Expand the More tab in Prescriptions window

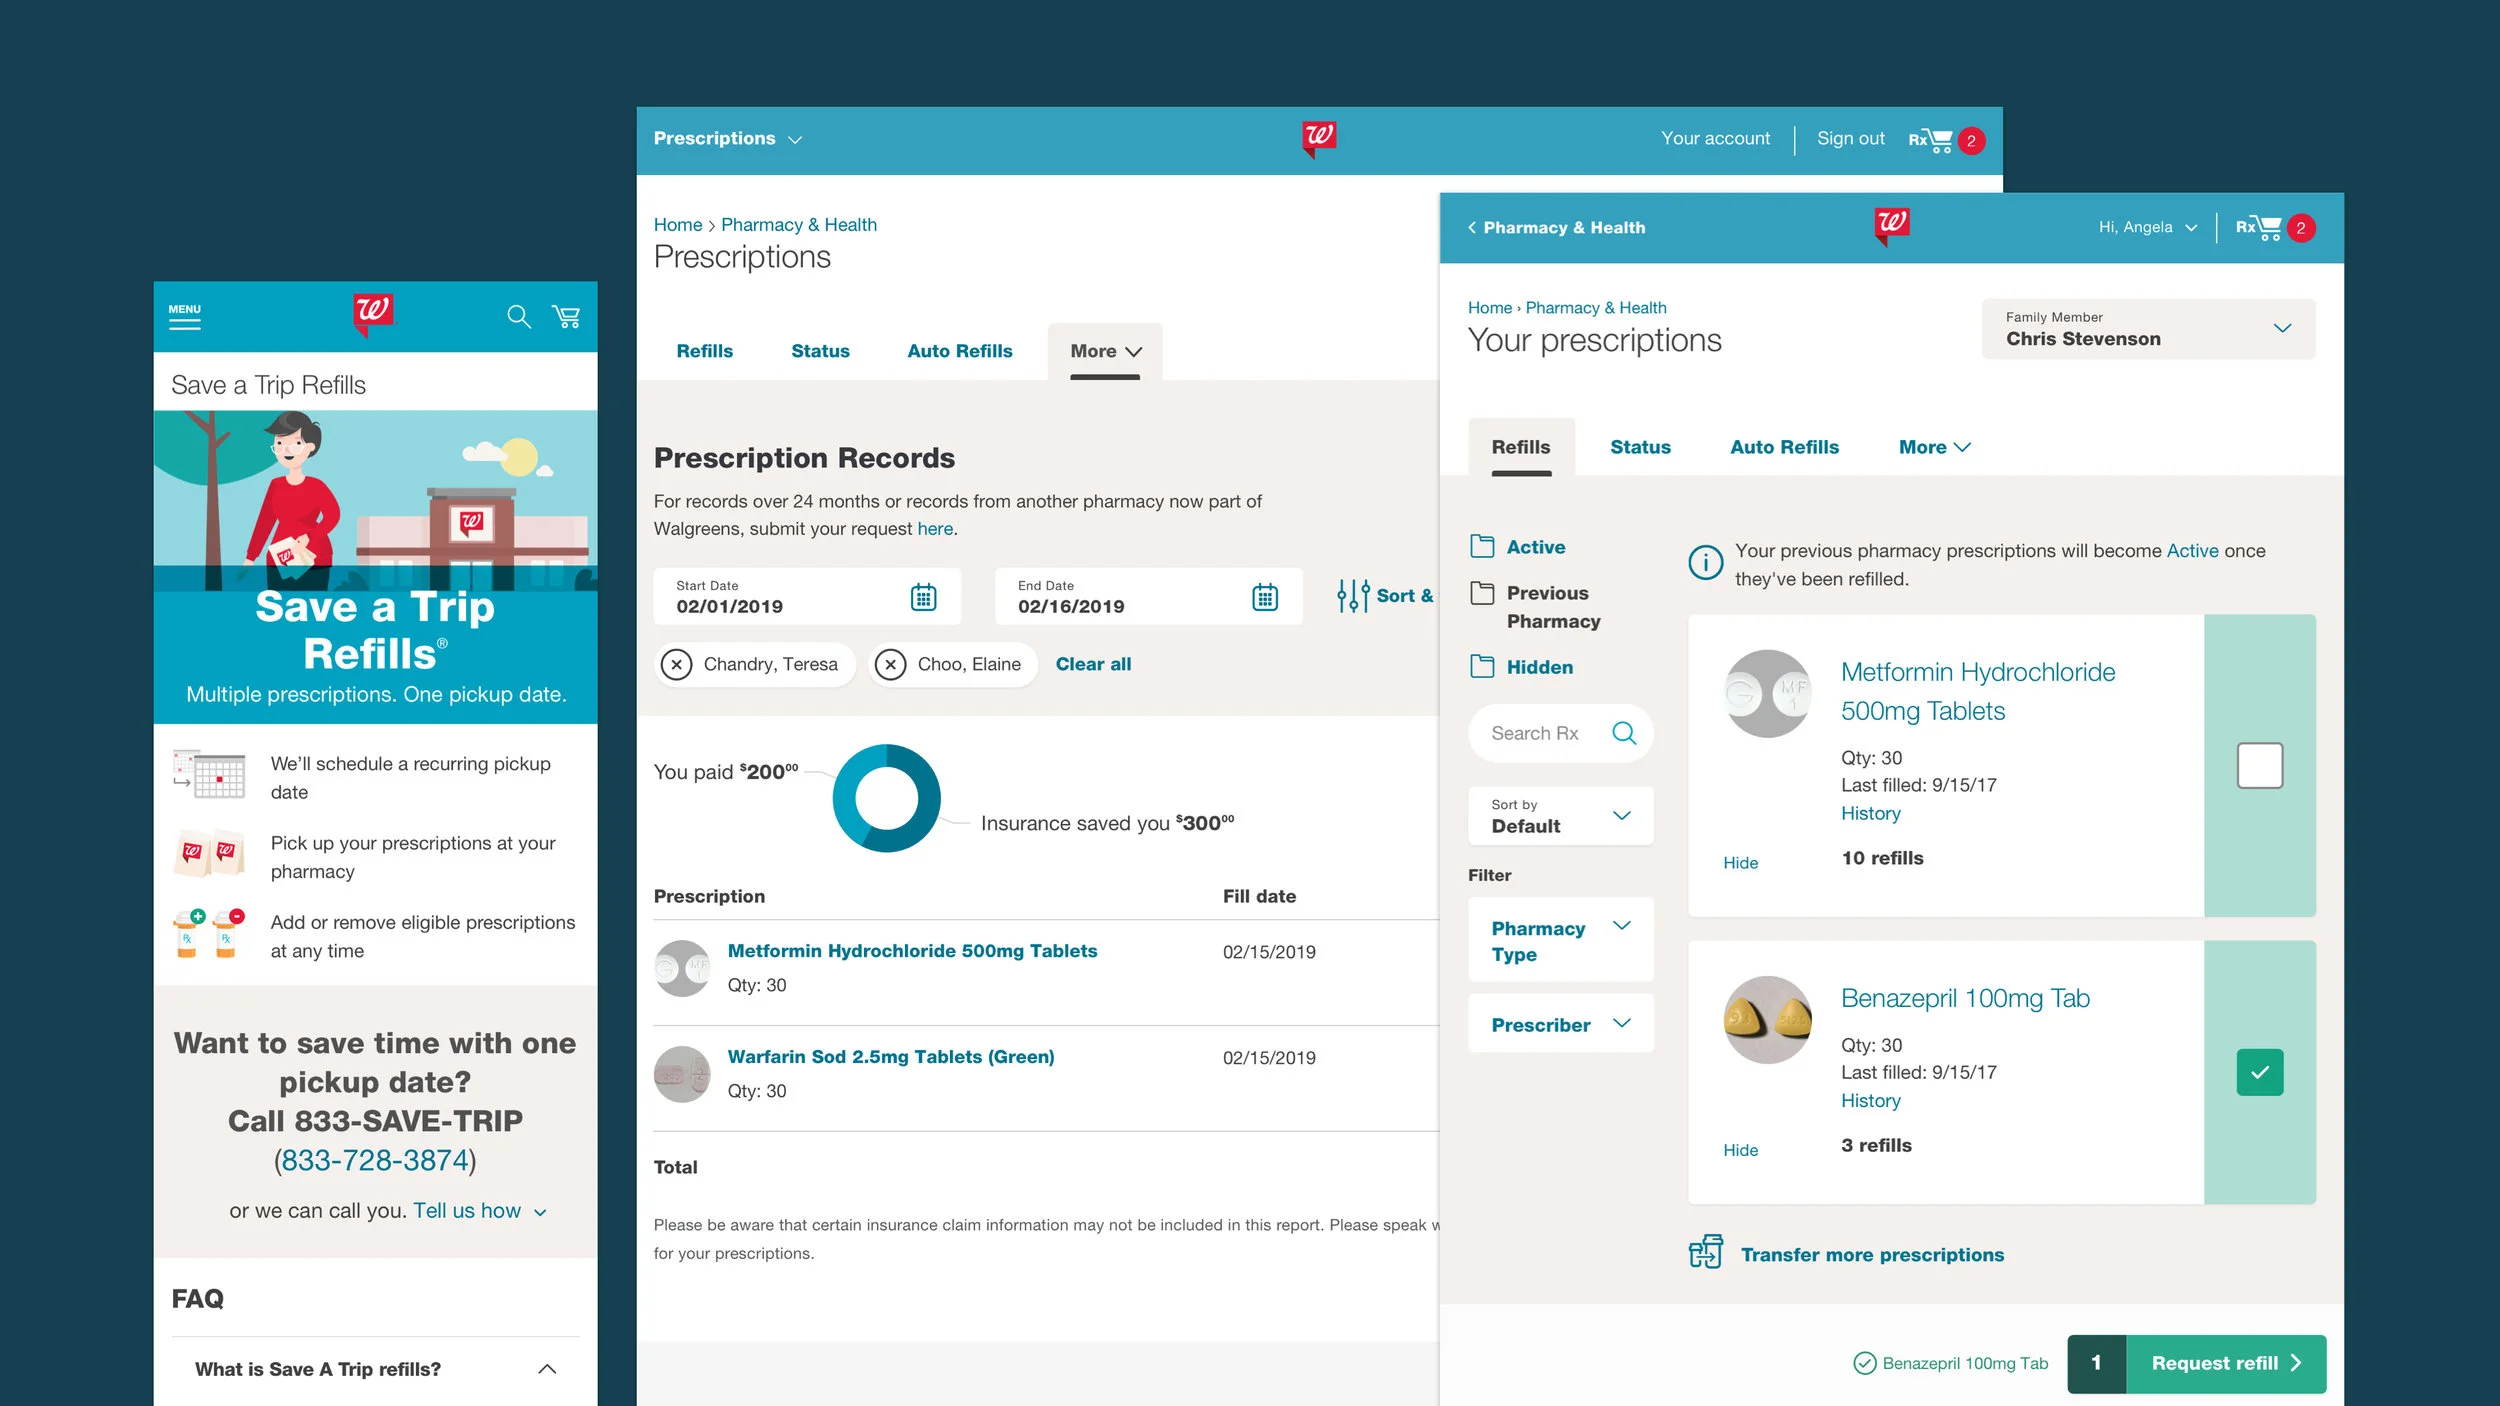(x=1105, y=351)
